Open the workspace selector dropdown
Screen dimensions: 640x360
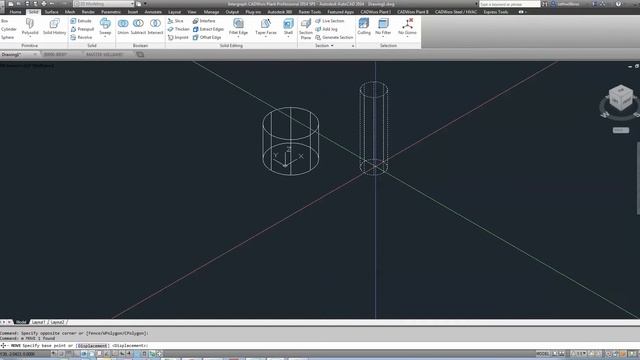(x=104, y=4)
